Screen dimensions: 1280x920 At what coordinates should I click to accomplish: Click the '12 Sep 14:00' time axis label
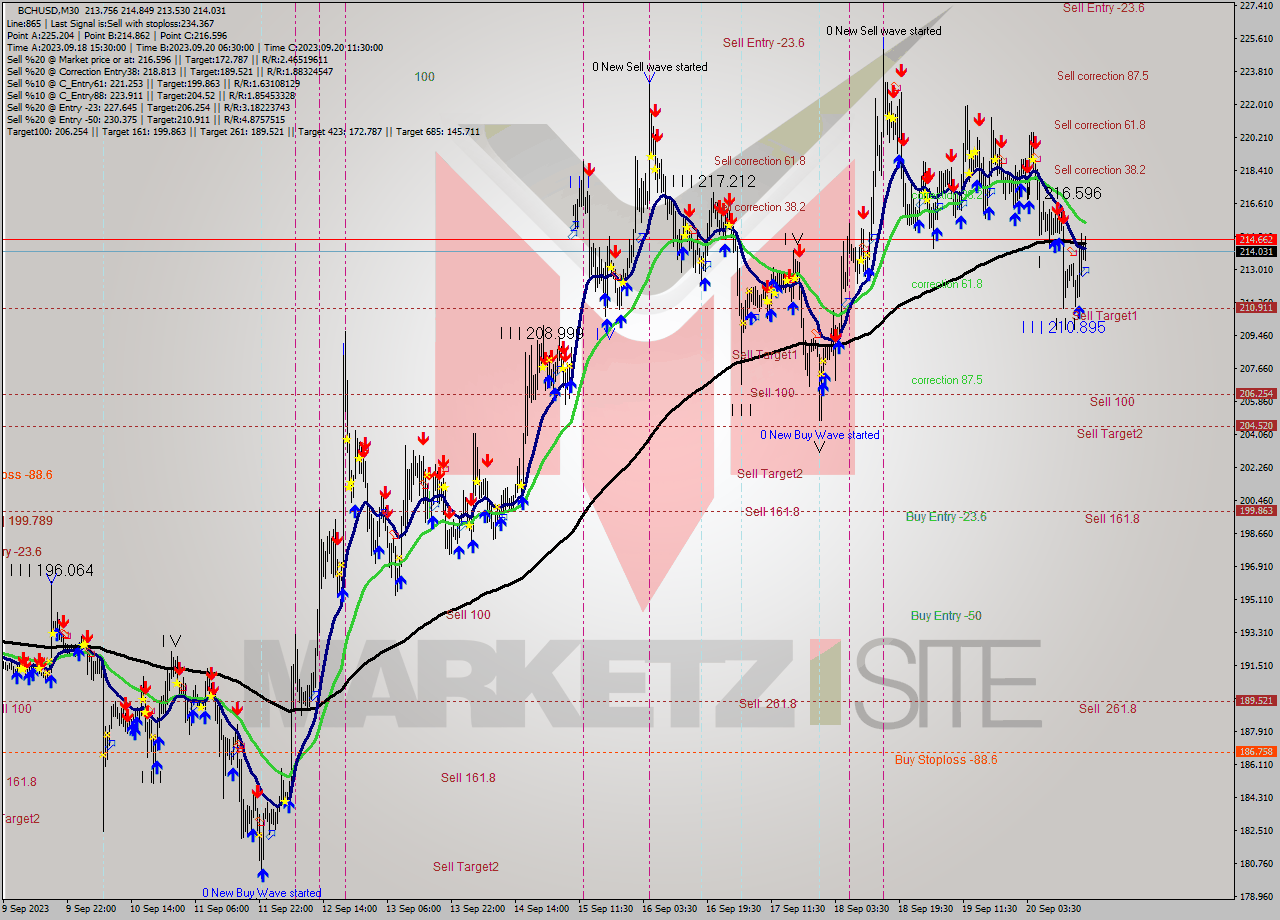coord(351,909)
